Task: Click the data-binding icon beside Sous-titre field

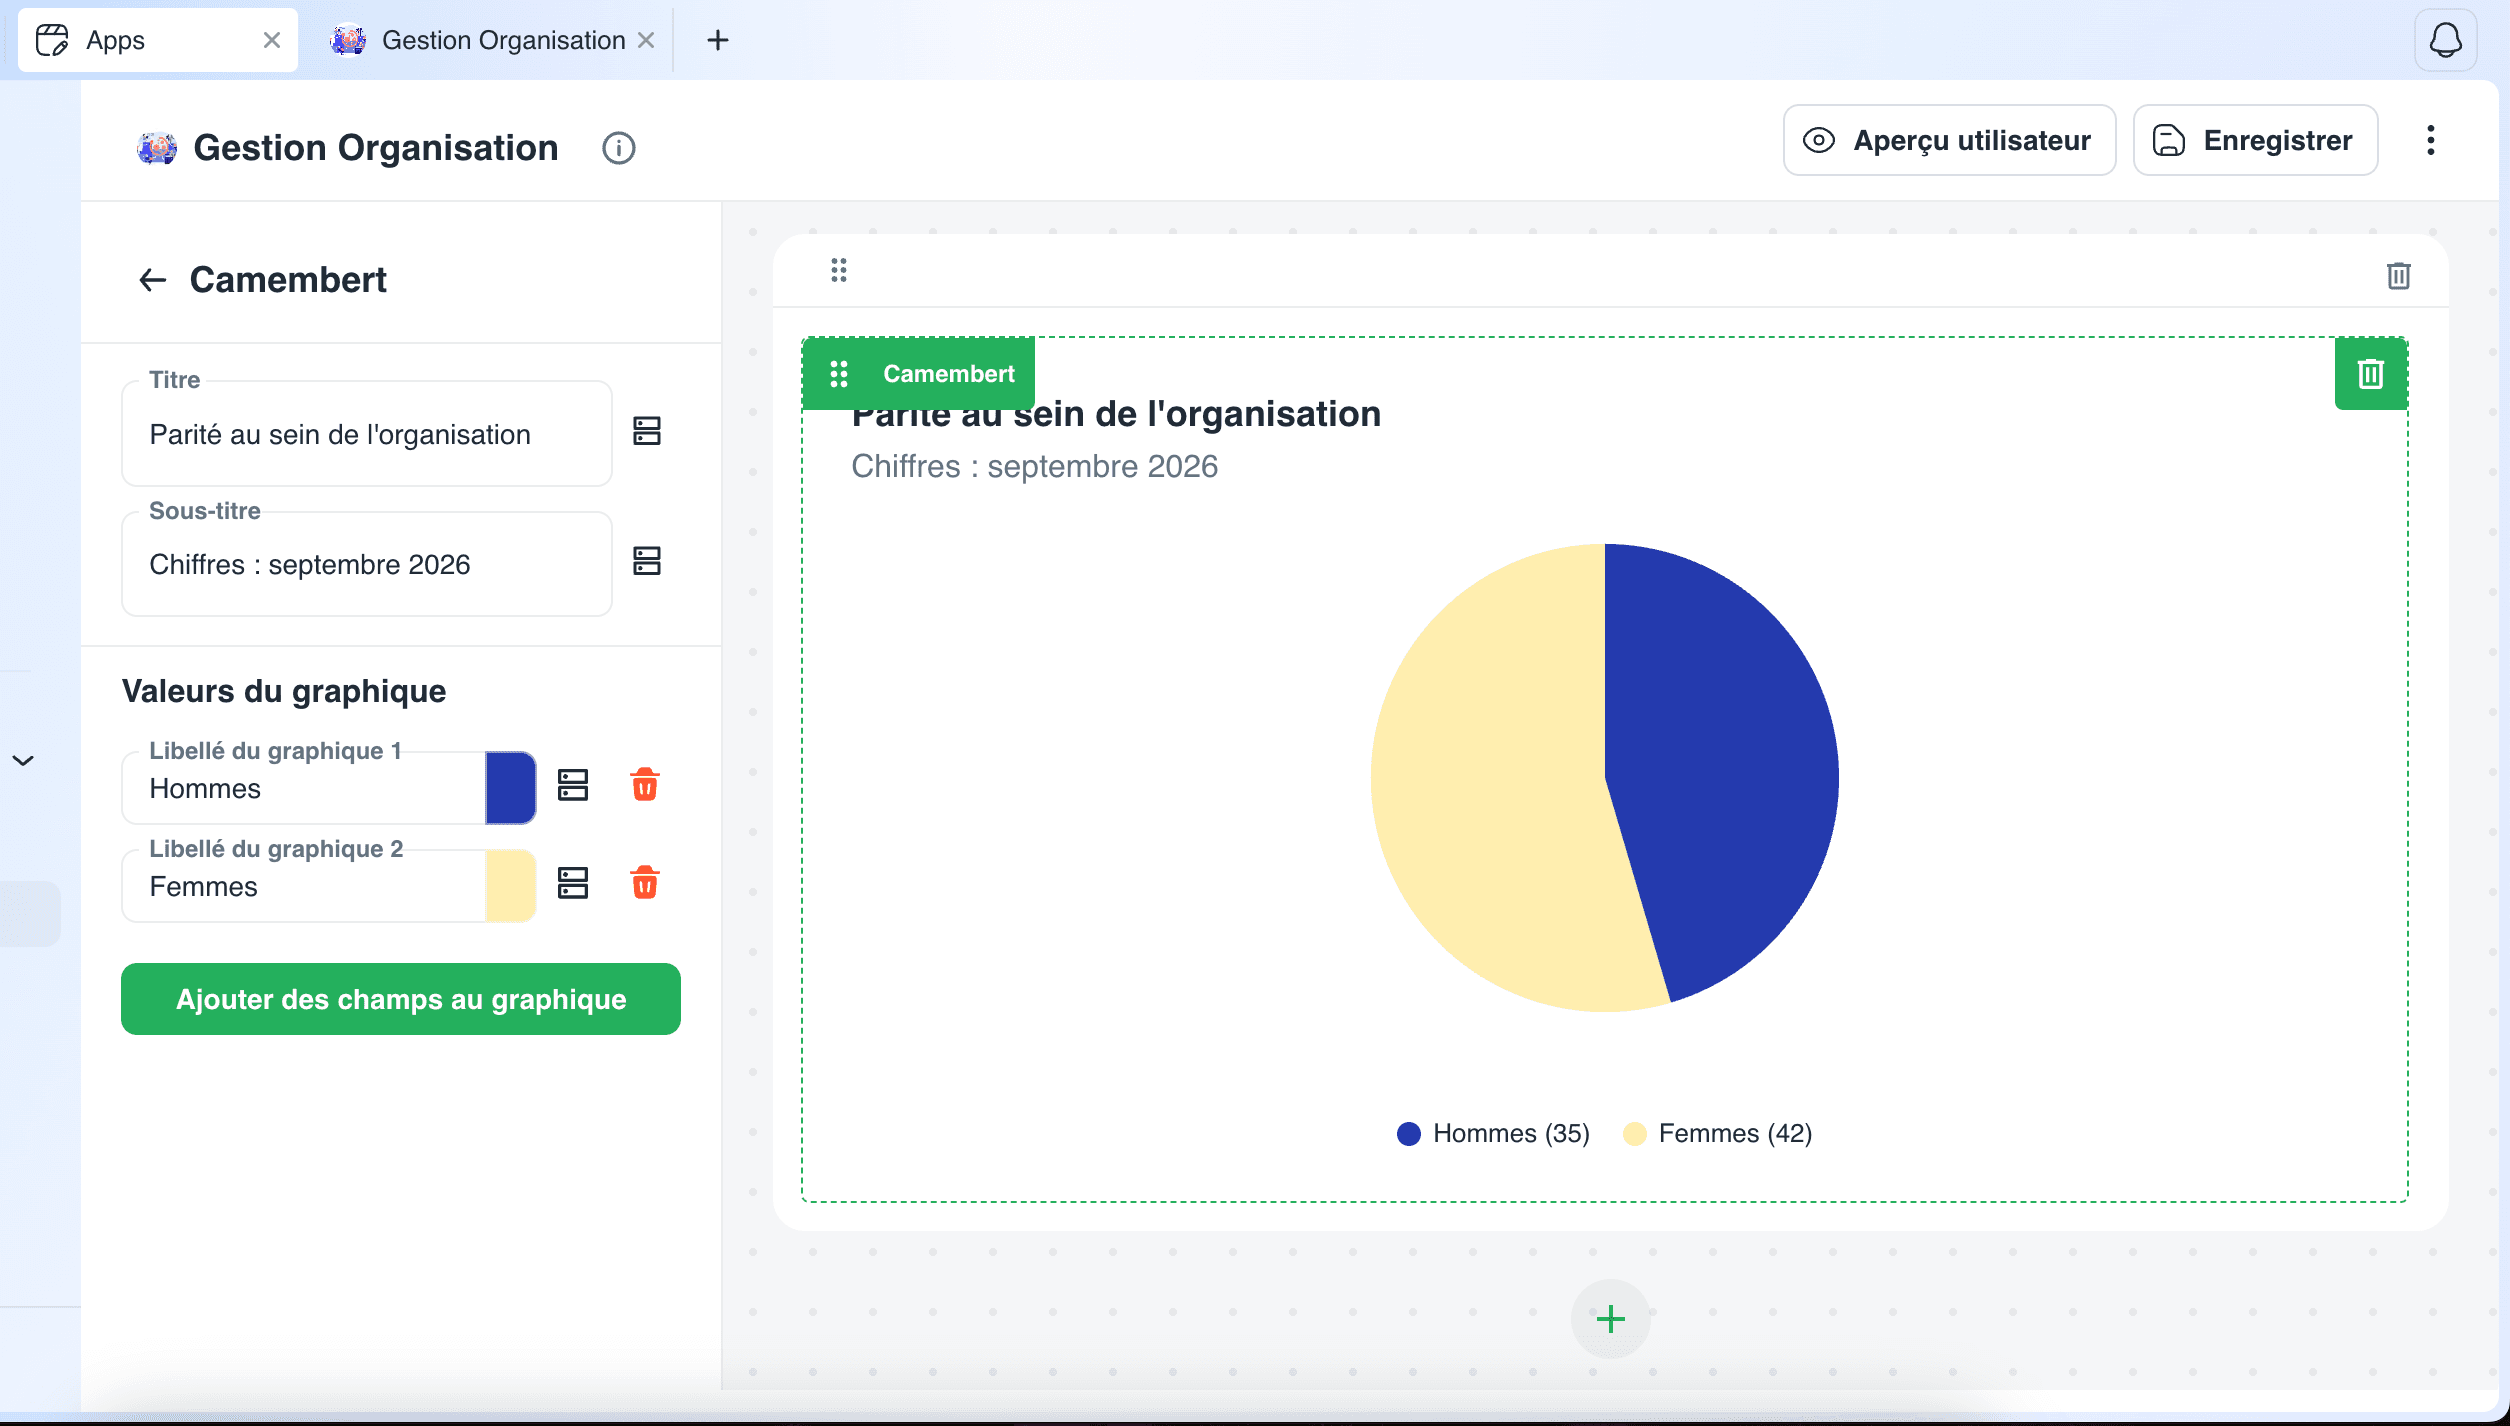Action: [647, 561]
